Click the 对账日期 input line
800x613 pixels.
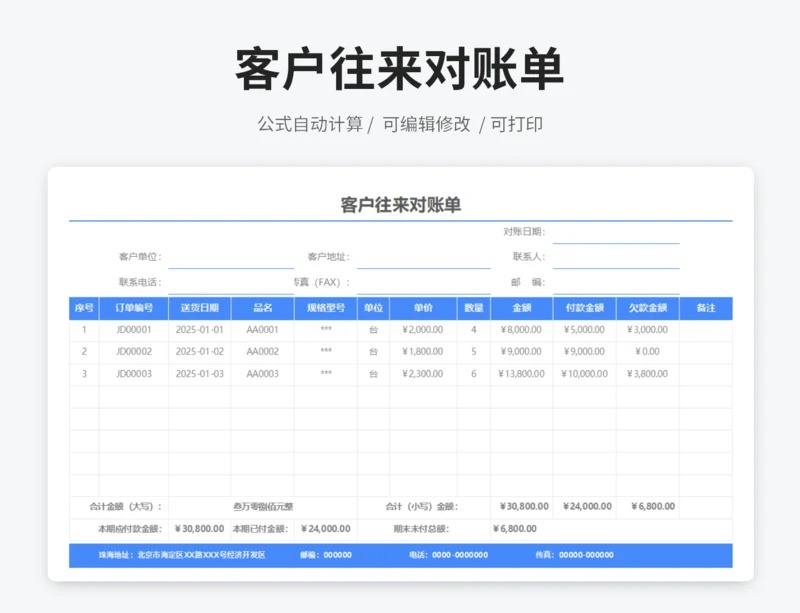616,232
